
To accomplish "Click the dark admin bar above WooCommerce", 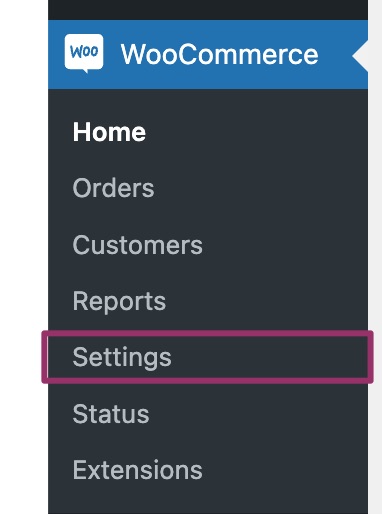I will (x=208, y=10).
